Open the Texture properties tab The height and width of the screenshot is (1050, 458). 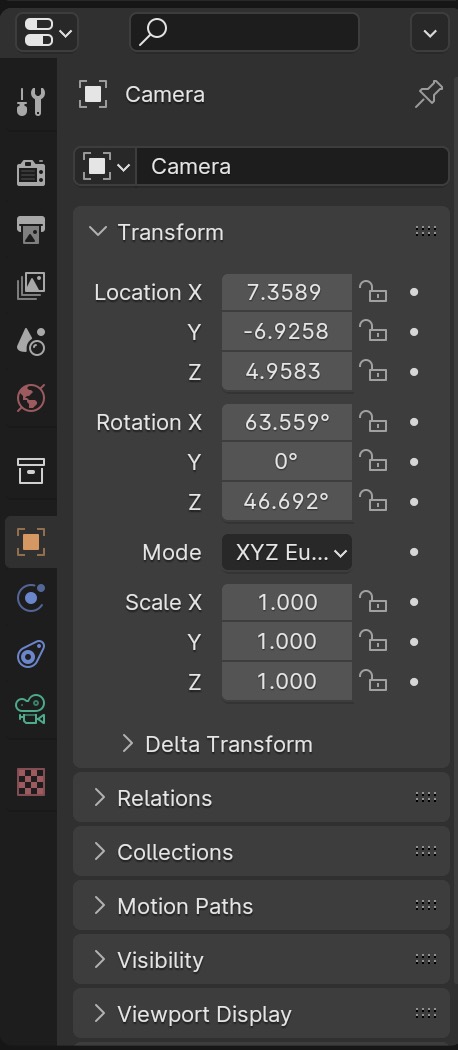click(x=30, y=781)
